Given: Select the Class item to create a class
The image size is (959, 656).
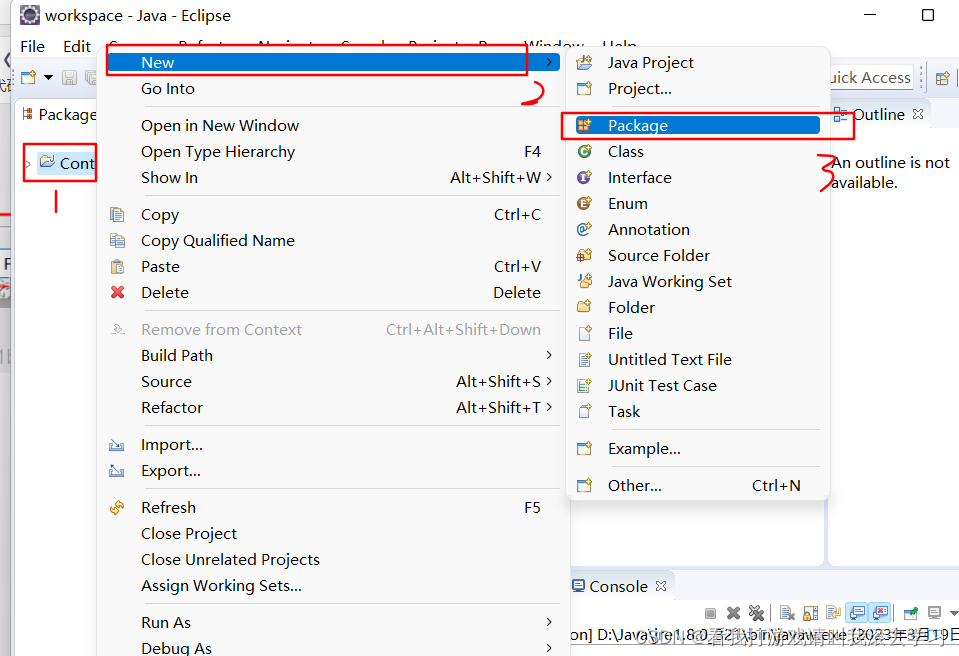Looking at the screenshot, I should click(625, 151).
